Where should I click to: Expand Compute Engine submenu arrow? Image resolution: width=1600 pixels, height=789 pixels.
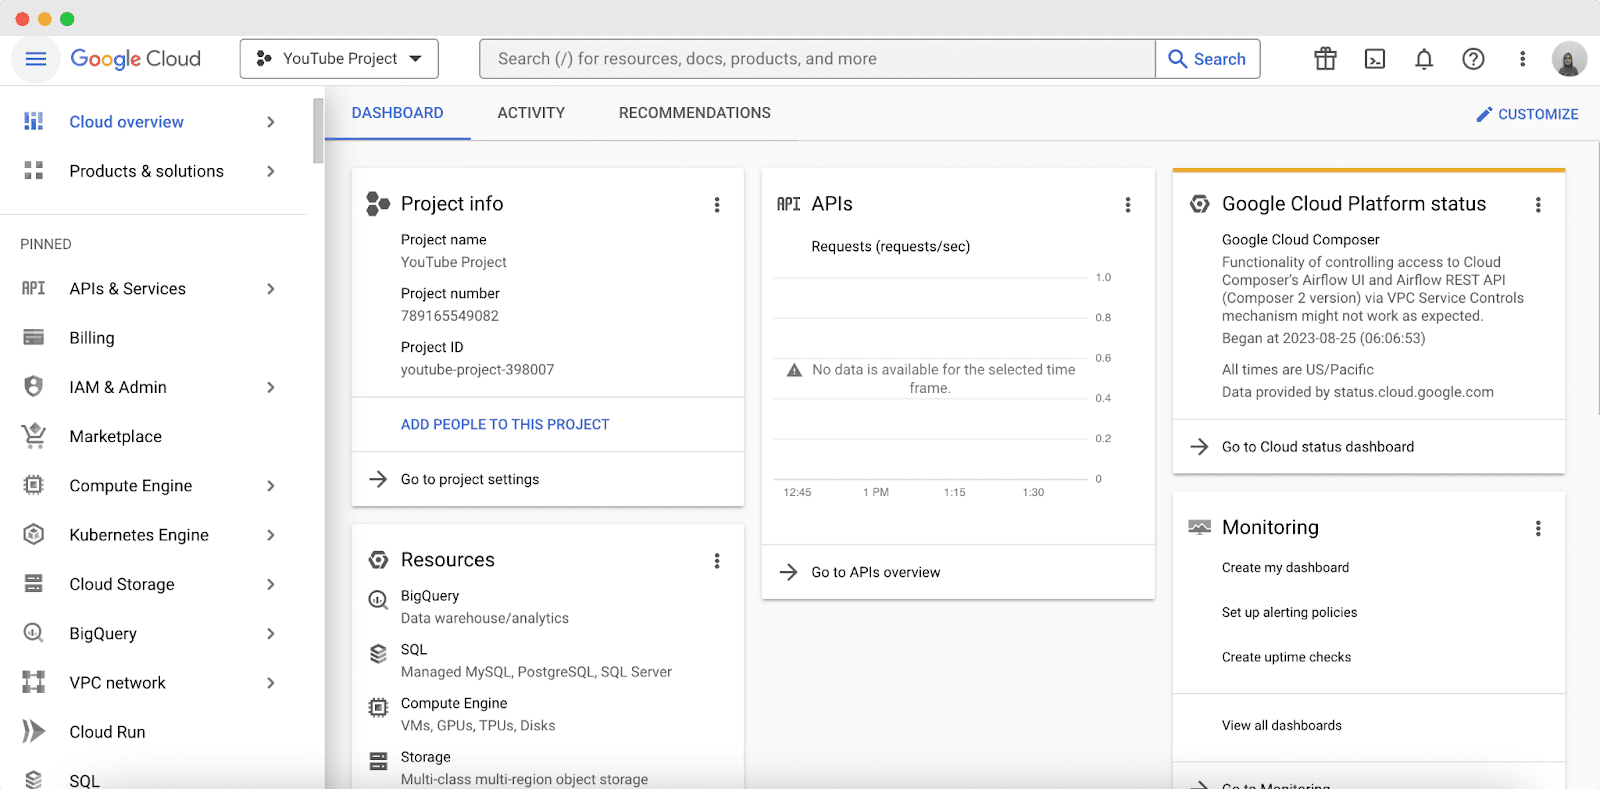tap(271, 486)
